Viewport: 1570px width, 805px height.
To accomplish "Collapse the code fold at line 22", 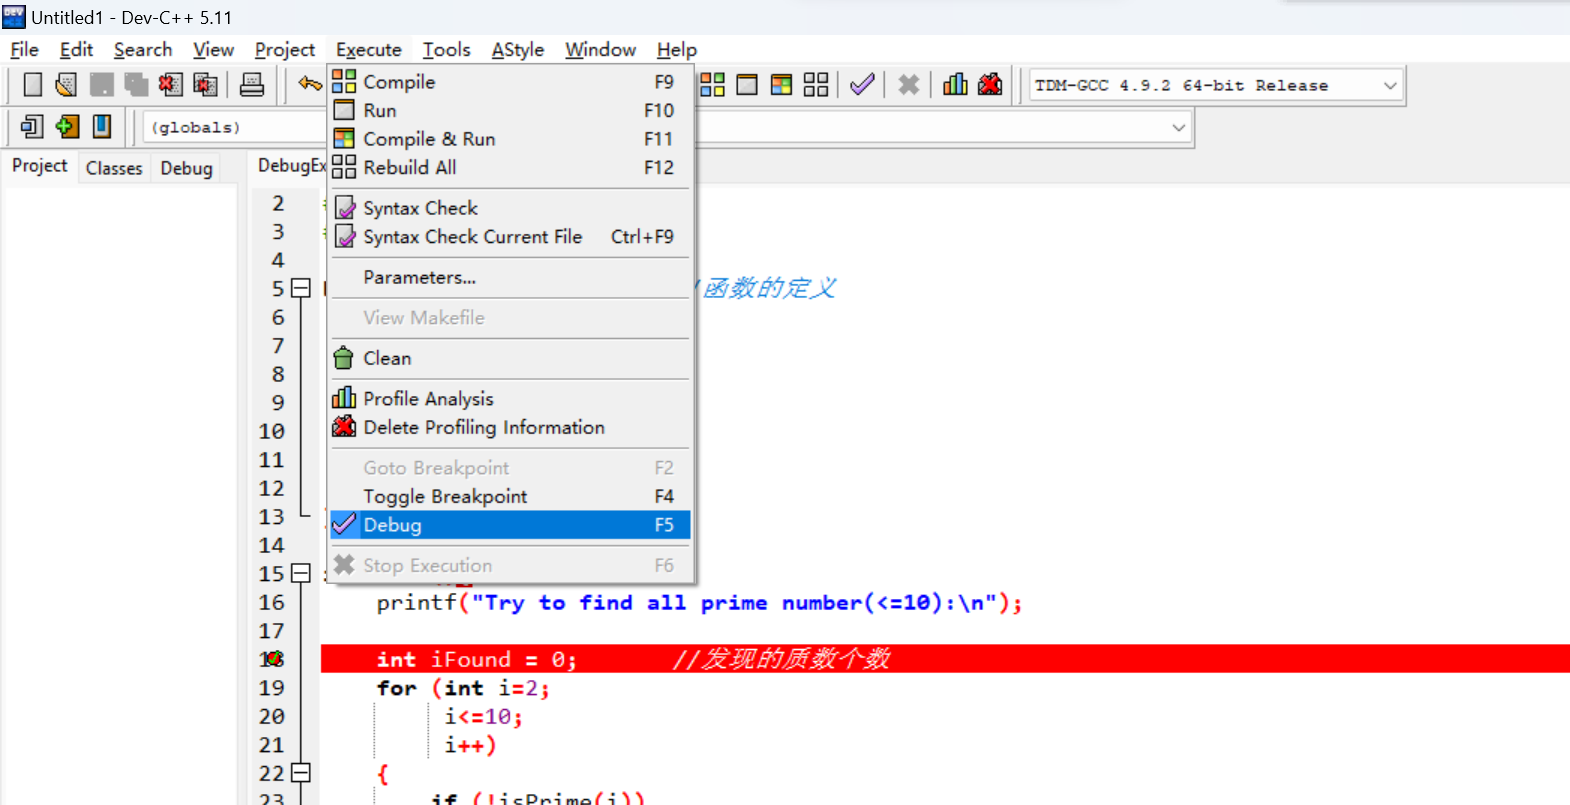I will (x=301, y=773).
